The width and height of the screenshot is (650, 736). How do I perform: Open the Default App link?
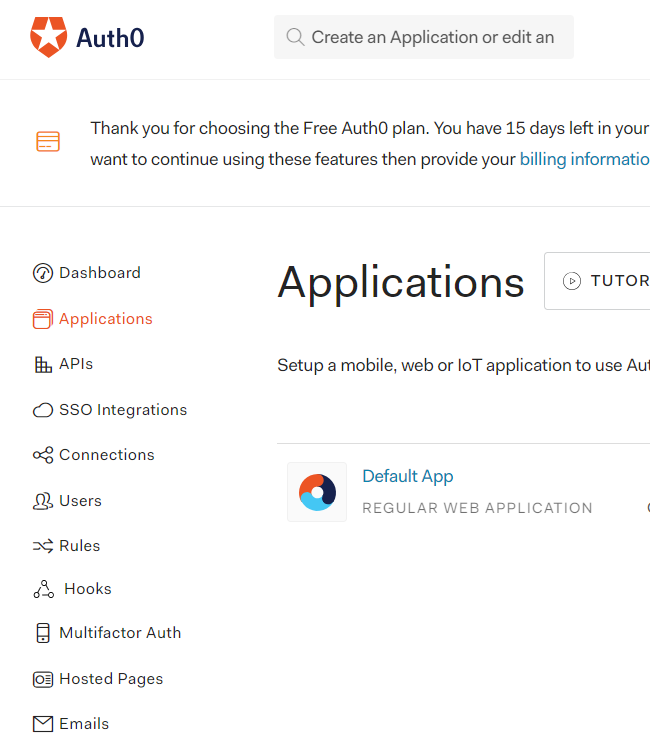(x=408, y=476)
